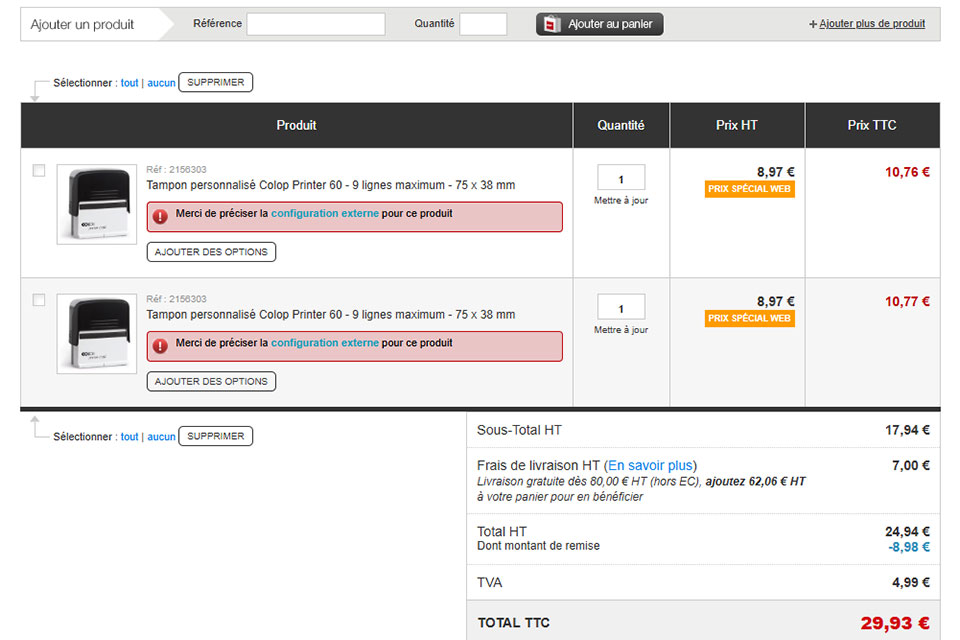Viewport: 960px width, 640px height.
Task: Click 'configuration externe' link in the 10,76 € row
Action: click(325, 214)
